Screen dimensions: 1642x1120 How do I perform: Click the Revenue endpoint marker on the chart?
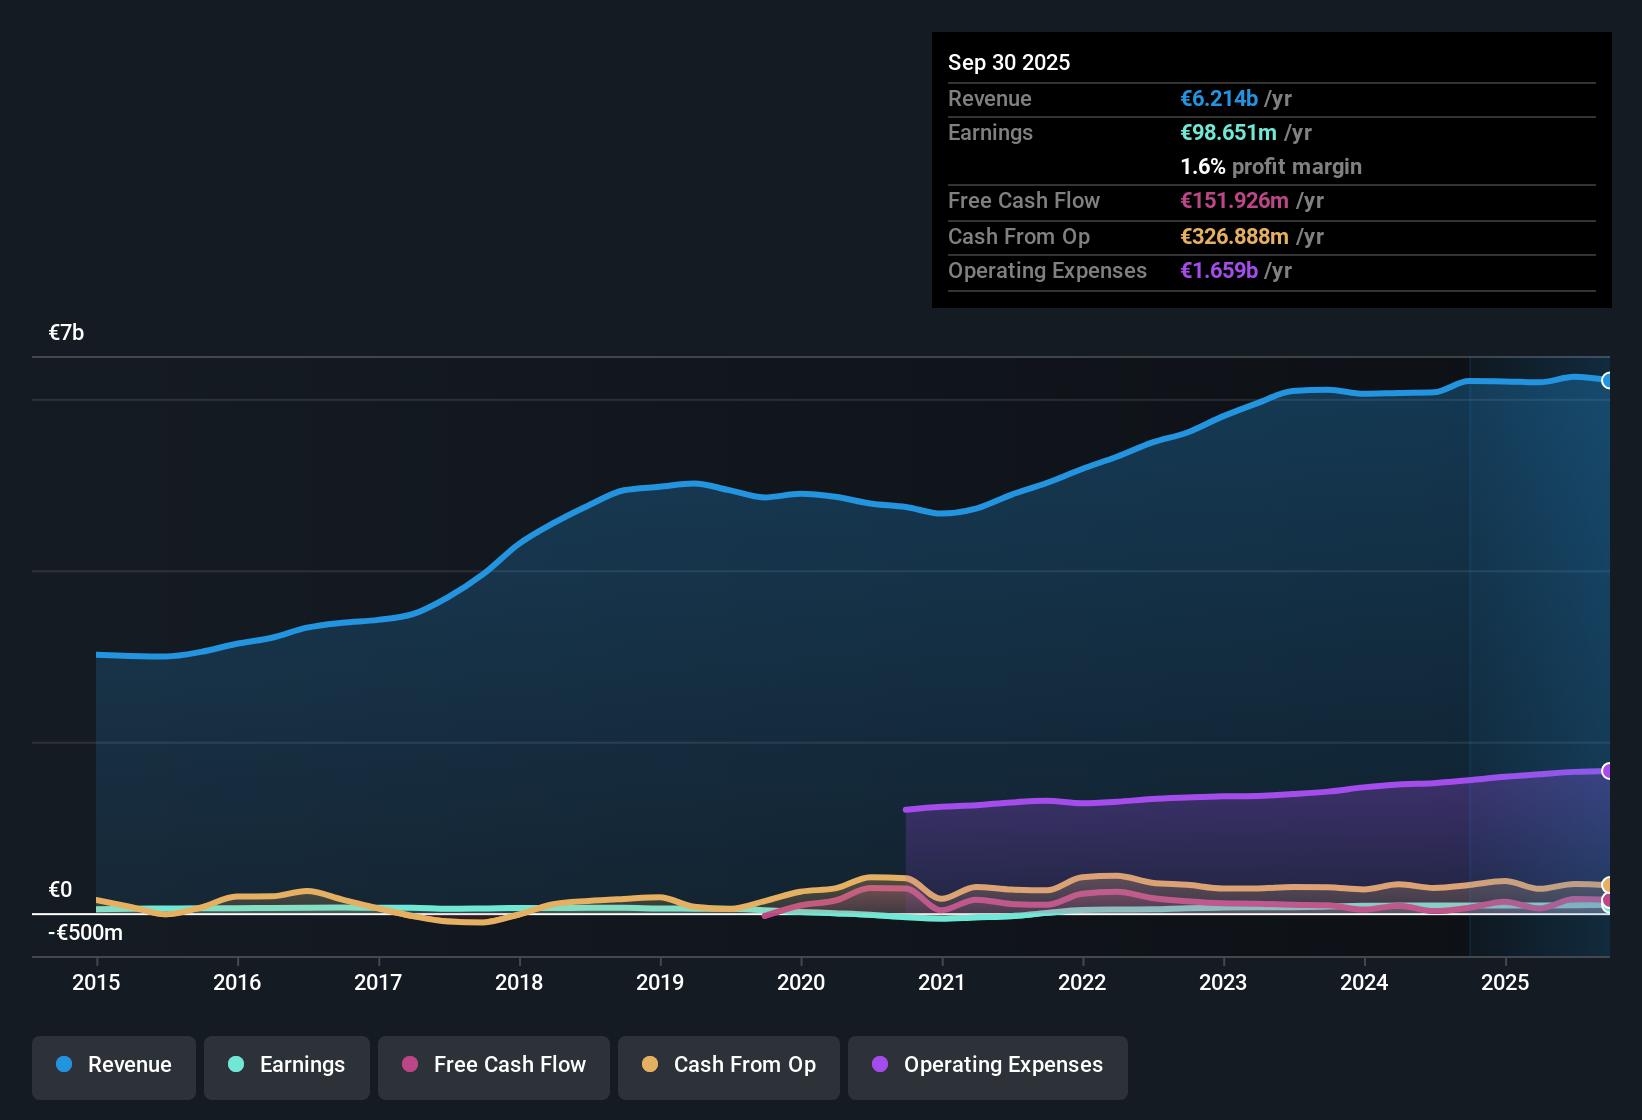point(1607,381)
